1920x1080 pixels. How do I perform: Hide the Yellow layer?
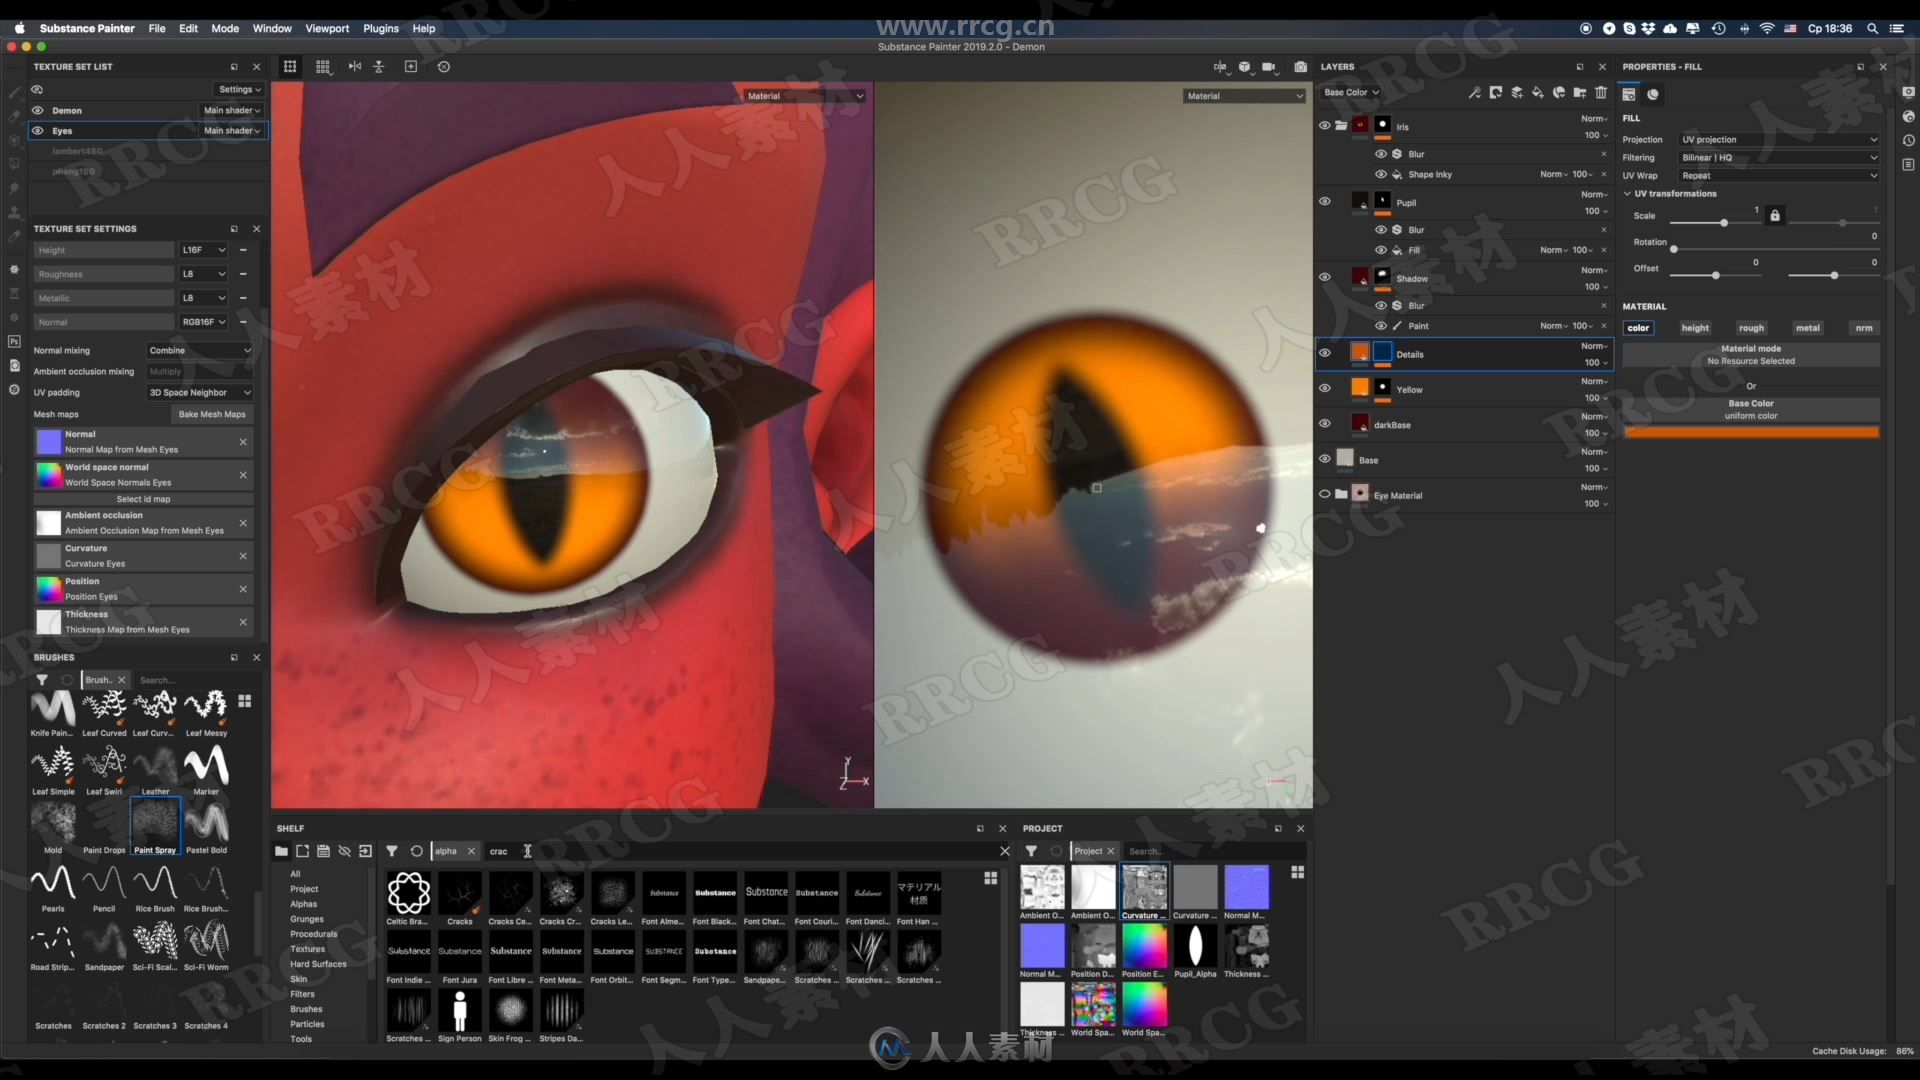tap(1324, 388)
